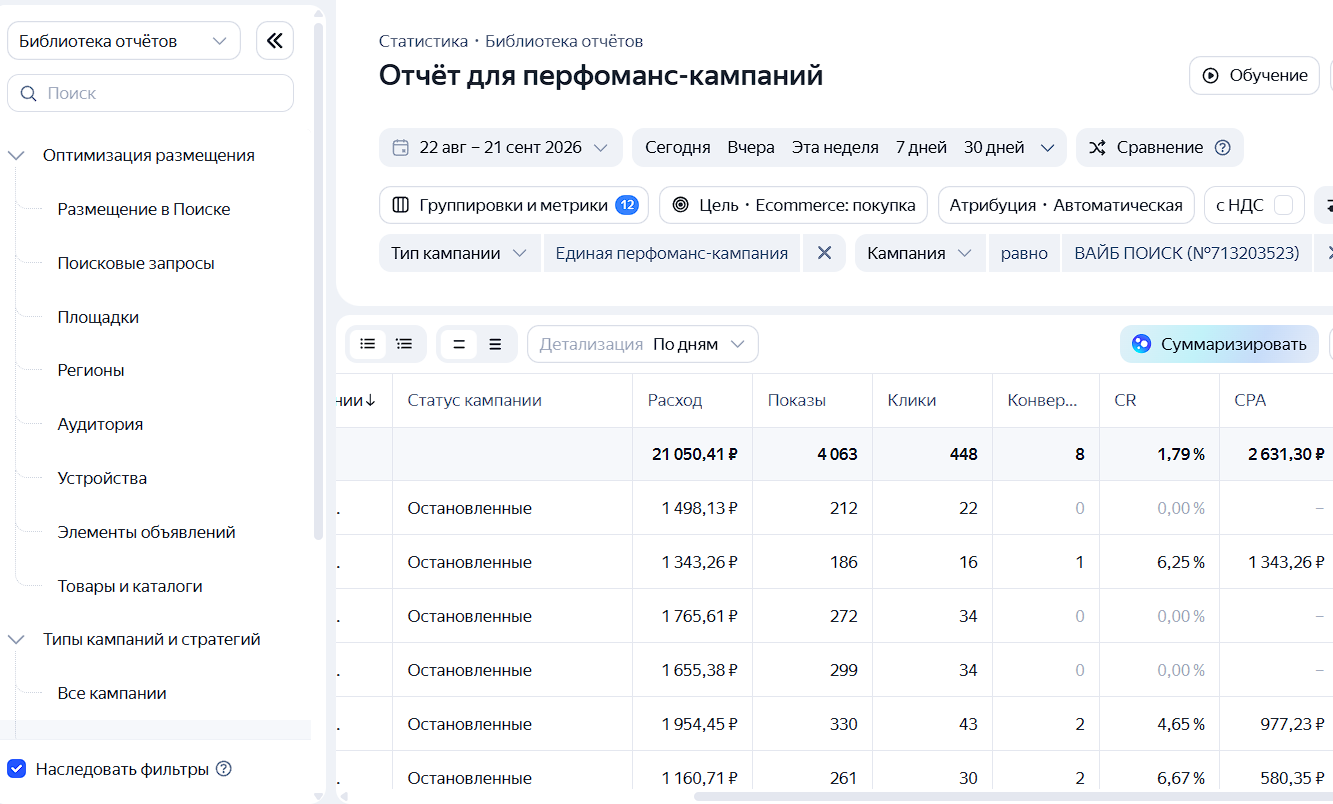Select the Сегодня period preset
Viewport: 1333px width, 804px height.
tap(677, 147)
